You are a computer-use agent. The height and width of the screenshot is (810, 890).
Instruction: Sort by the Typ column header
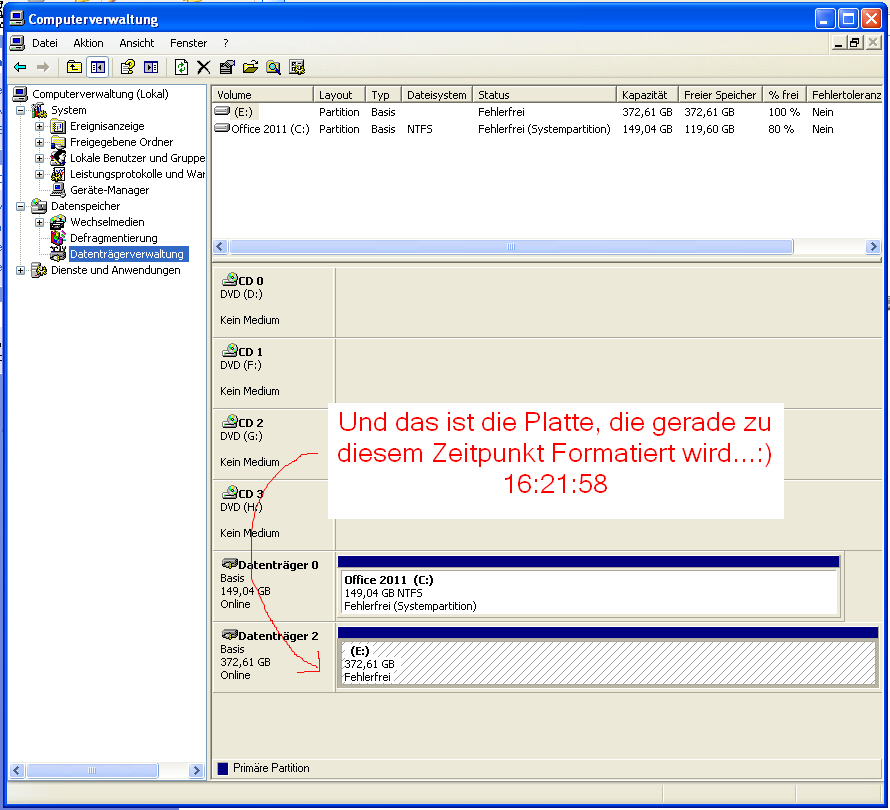tap(384, 94)
